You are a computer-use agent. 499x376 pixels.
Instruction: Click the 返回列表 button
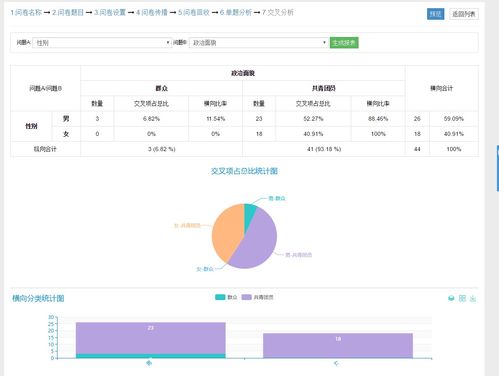[x=464, y=14]
